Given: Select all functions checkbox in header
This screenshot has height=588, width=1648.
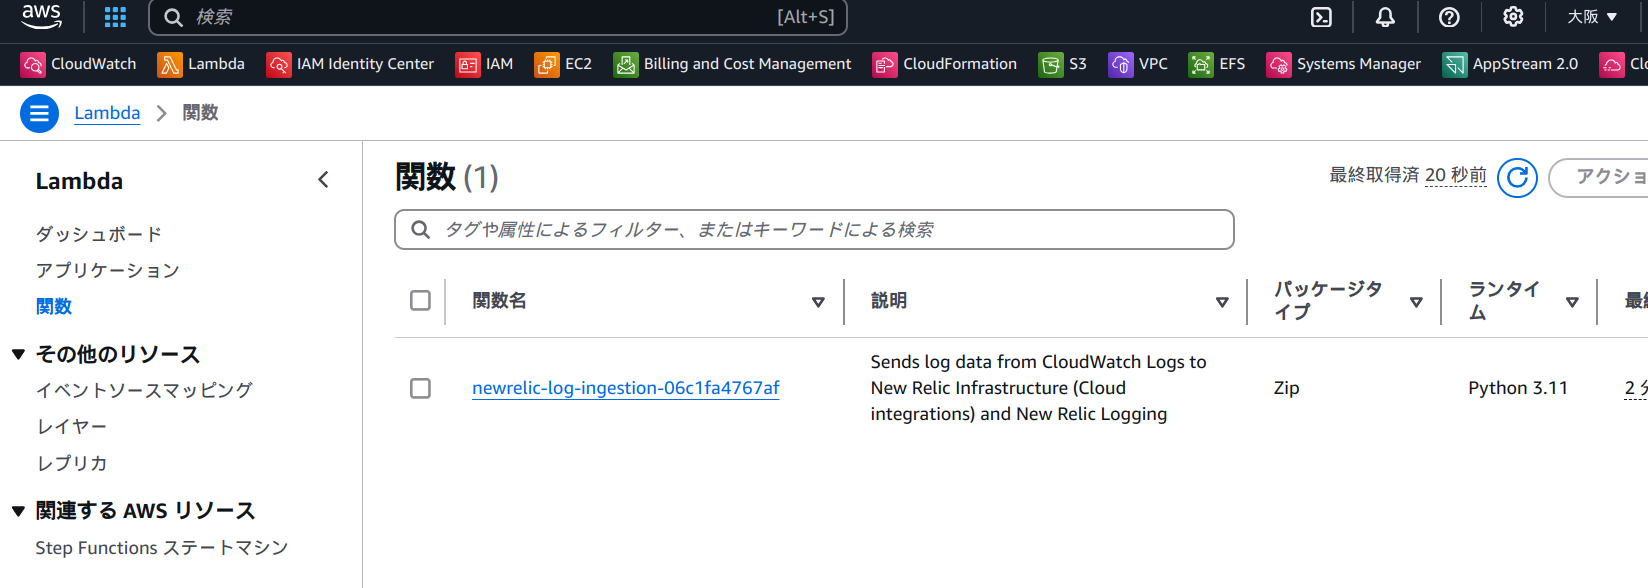Looking at the screenshot, I should point(420,300).
